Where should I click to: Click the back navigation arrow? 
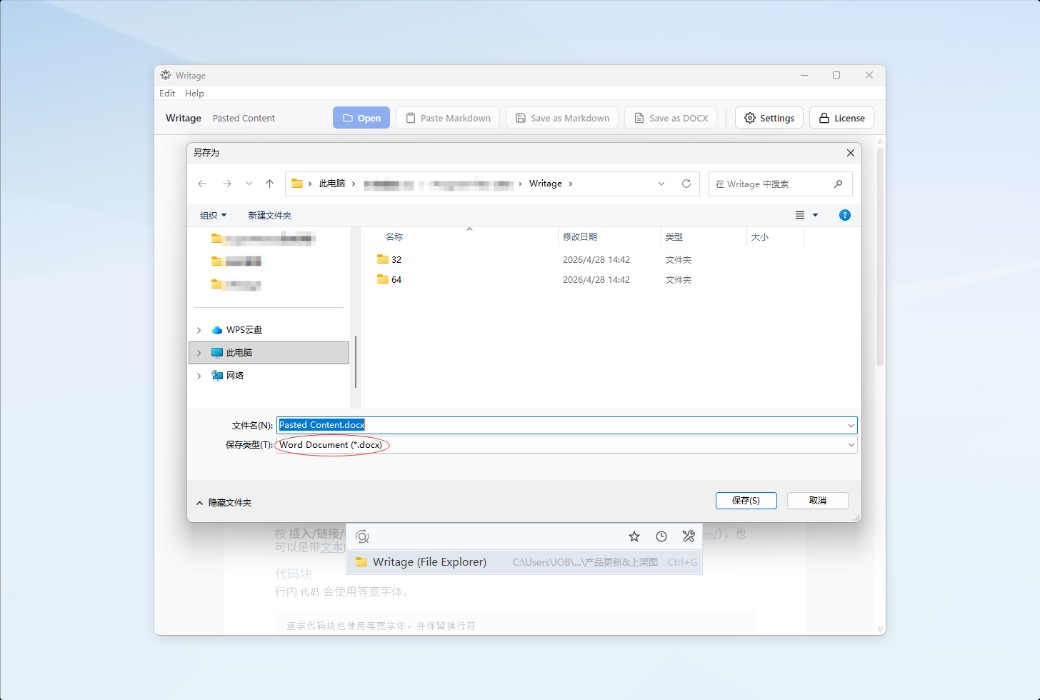coord(201,183)
